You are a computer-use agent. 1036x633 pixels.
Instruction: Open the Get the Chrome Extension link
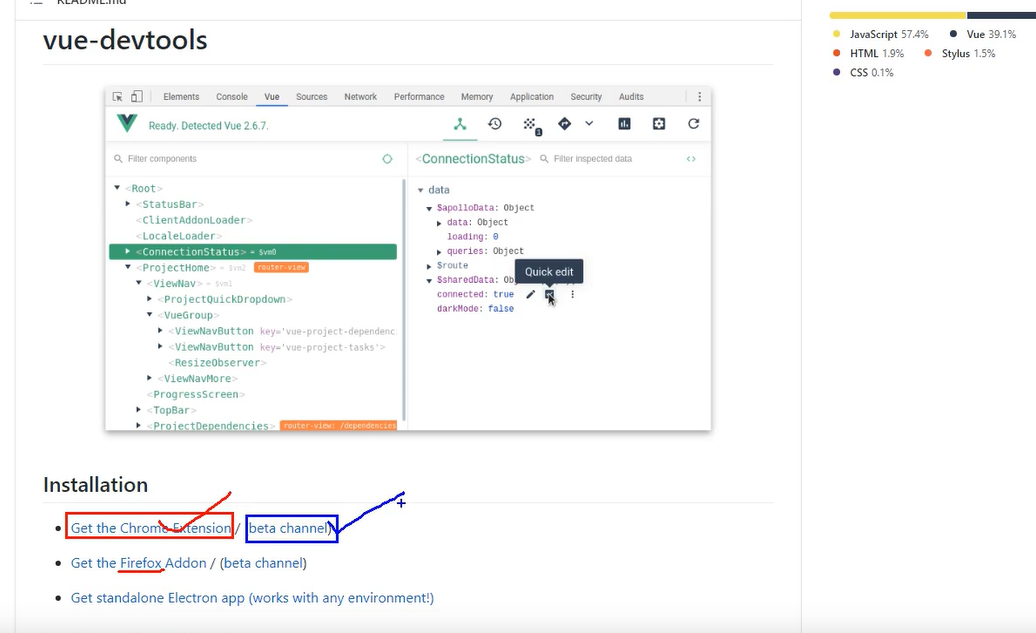coord(151,528)
